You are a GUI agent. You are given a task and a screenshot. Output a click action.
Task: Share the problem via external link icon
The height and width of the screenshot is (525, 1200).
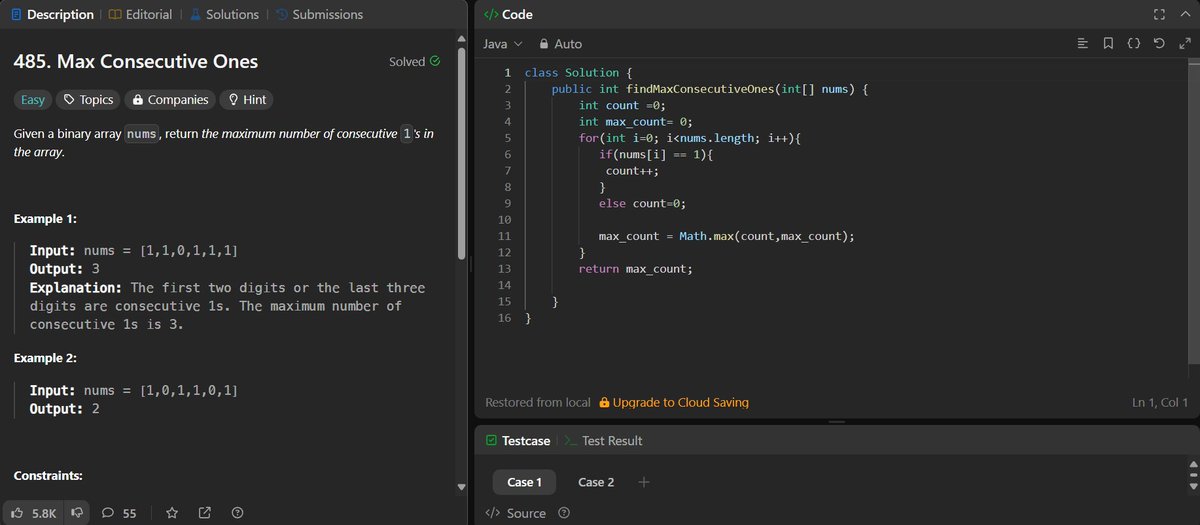[x=205, y=512]
